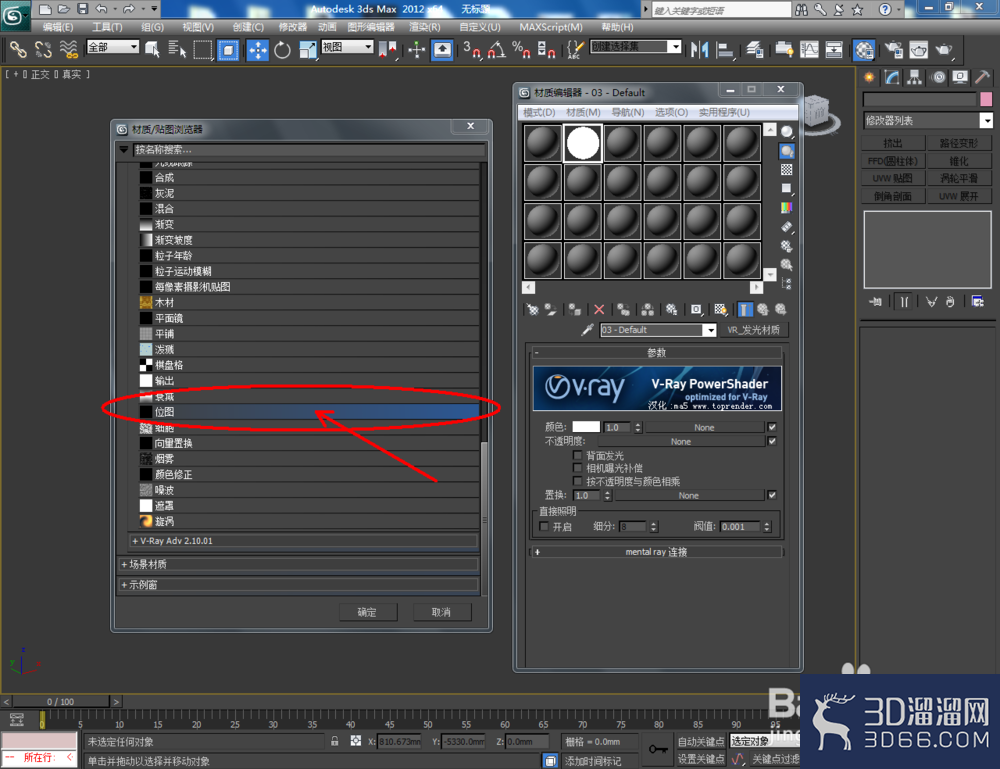Viewport: 1000px width, 769px height.
Task: Click the Mirror tool icon
Action: 700,50
